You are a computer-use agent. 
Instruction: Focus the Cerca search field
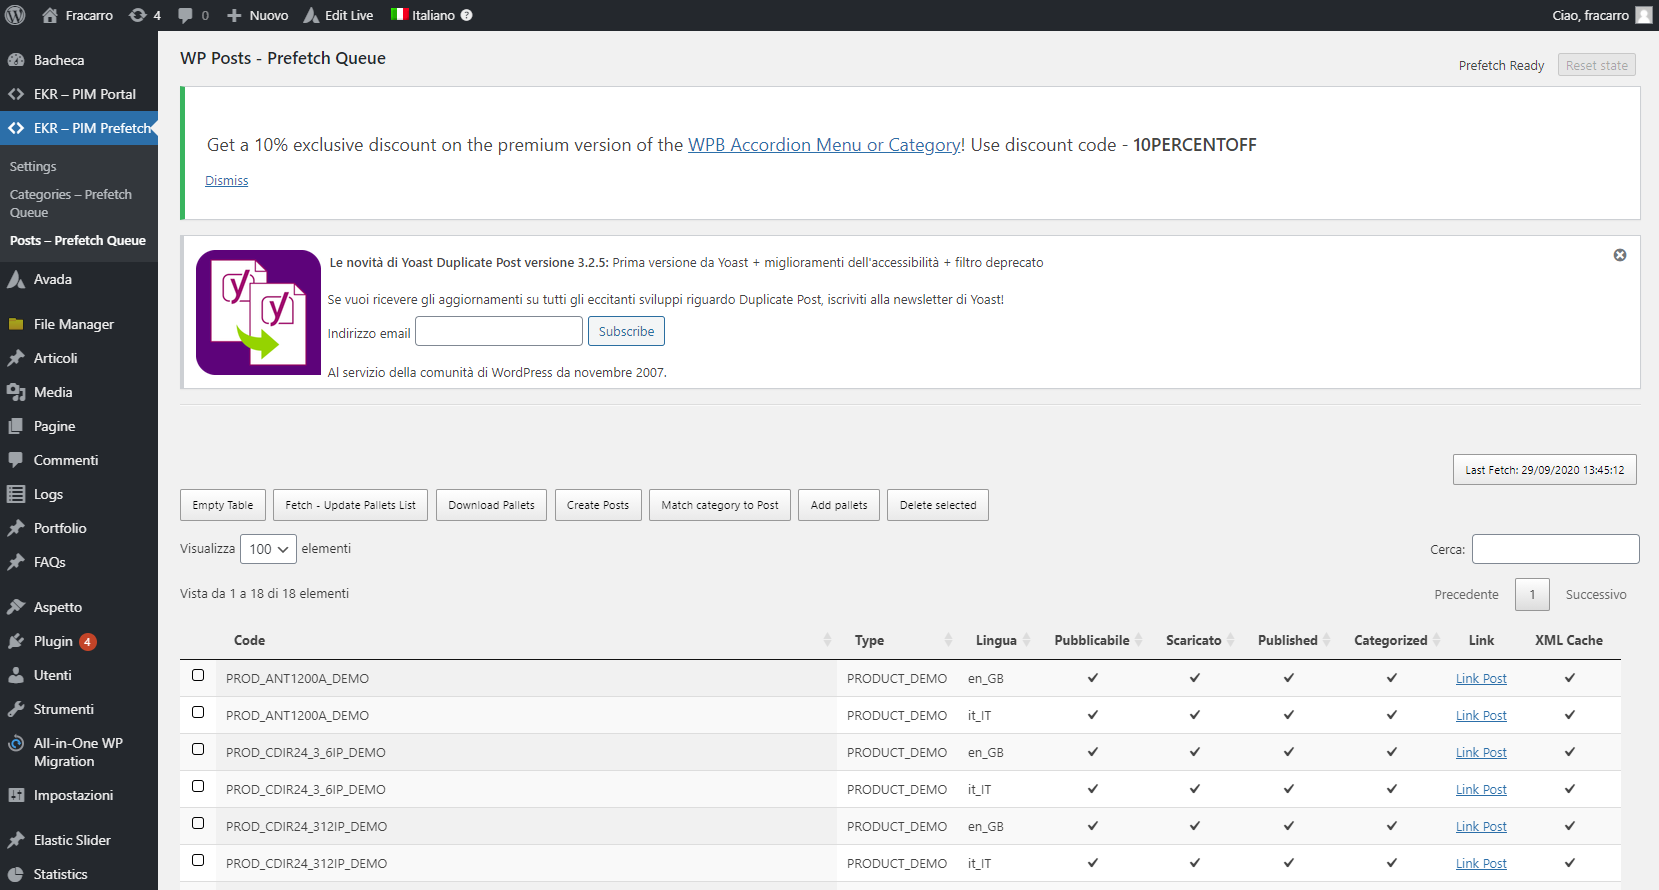pos(1555,549)
